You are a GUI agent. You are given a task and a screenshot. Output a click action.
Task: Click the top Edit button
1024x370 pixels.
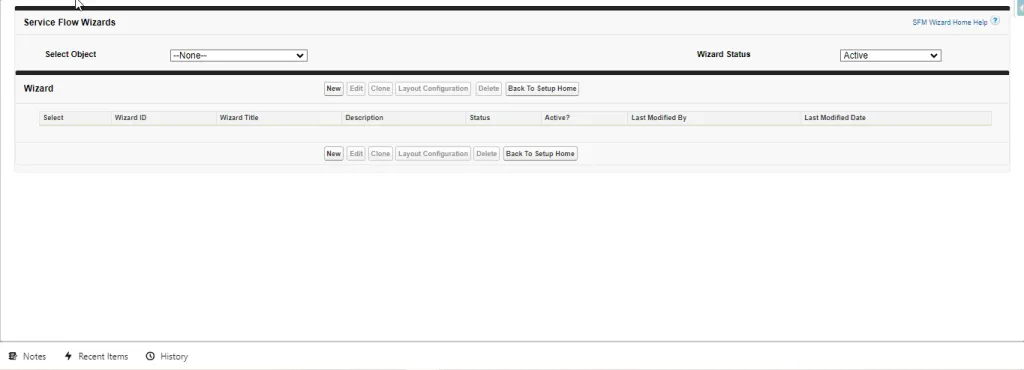[x=356, y=89]
